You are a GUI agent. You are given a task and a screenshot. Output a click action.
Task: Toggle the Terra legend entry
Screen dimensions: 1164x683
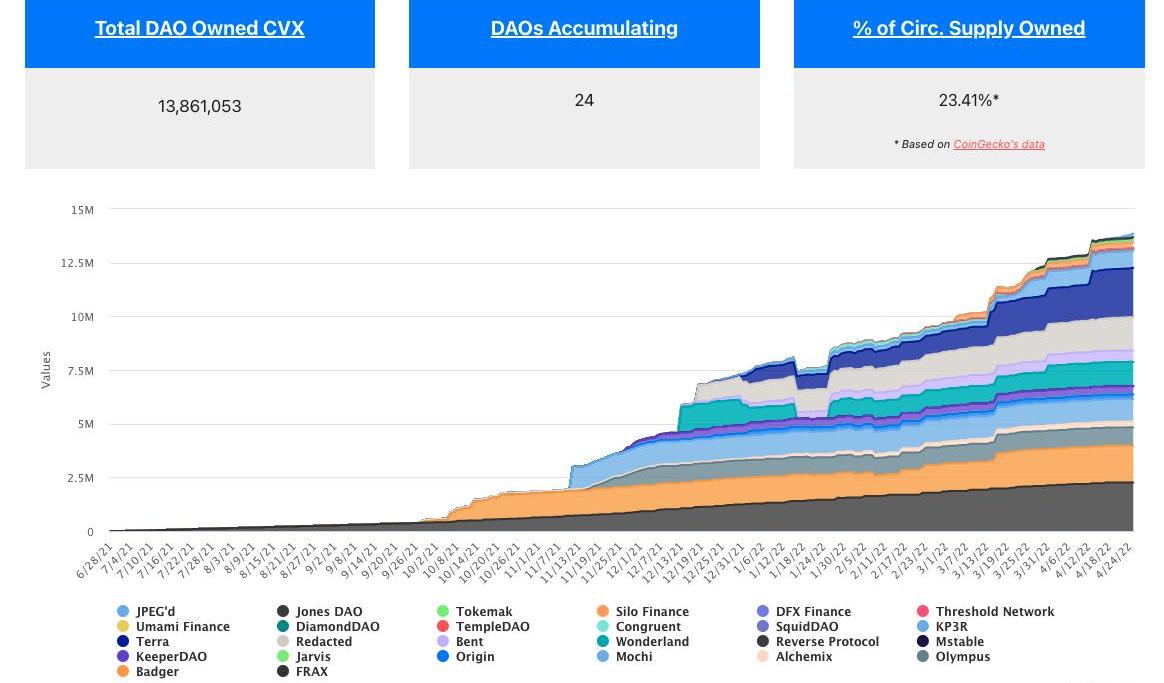tap(143, 641)
